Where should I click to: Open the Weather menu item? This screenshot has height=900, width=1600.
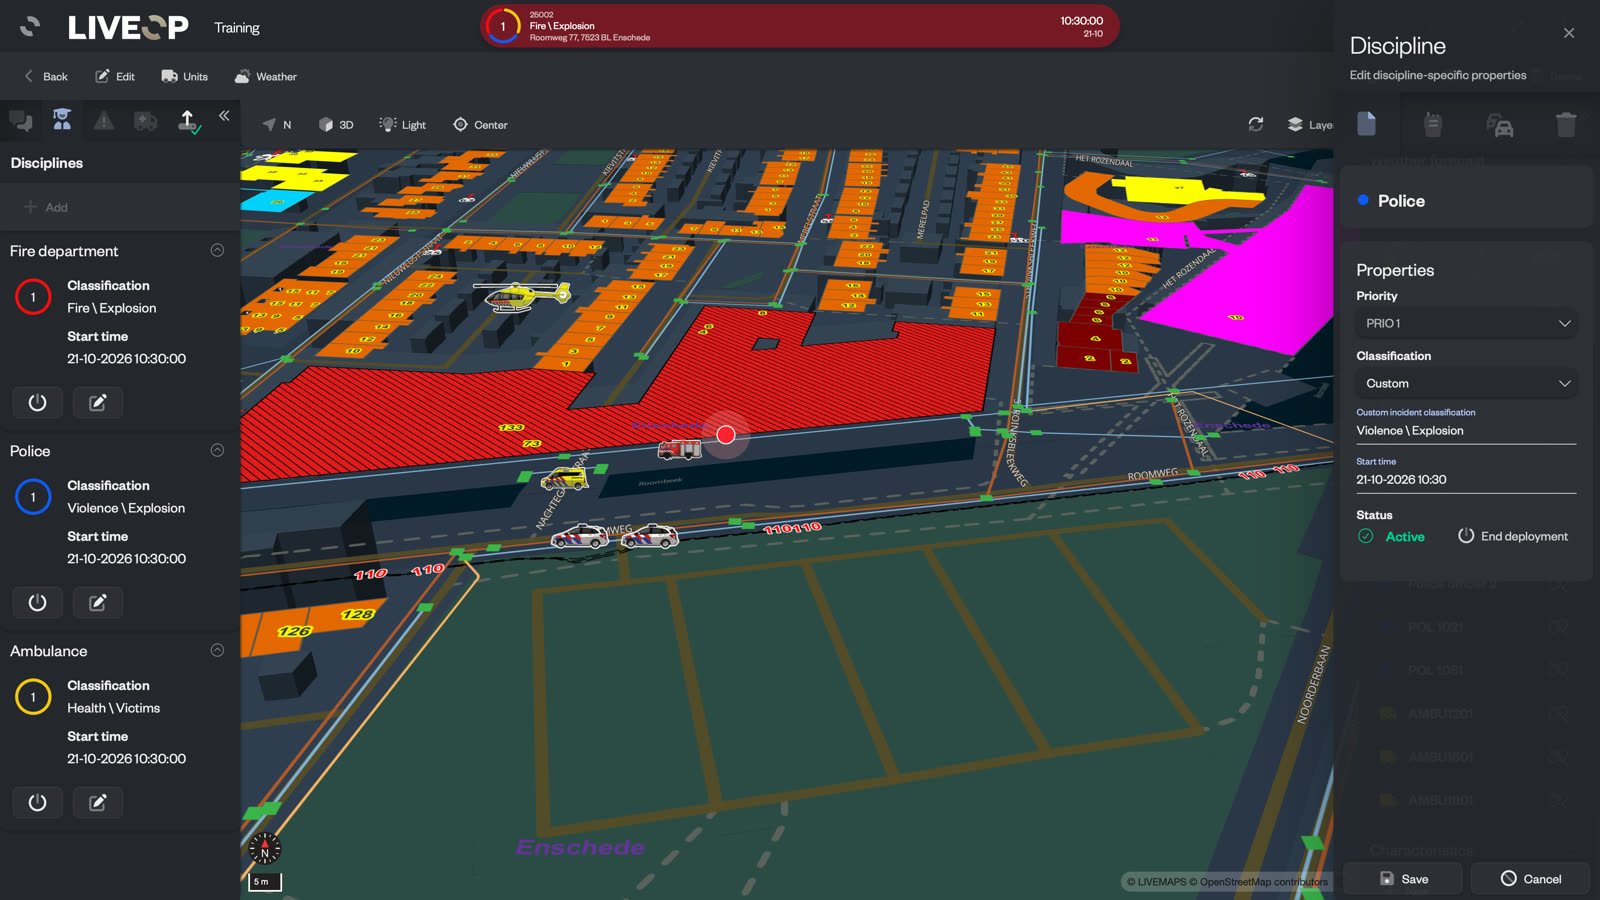pyautogui.click(x=266, y=76)
